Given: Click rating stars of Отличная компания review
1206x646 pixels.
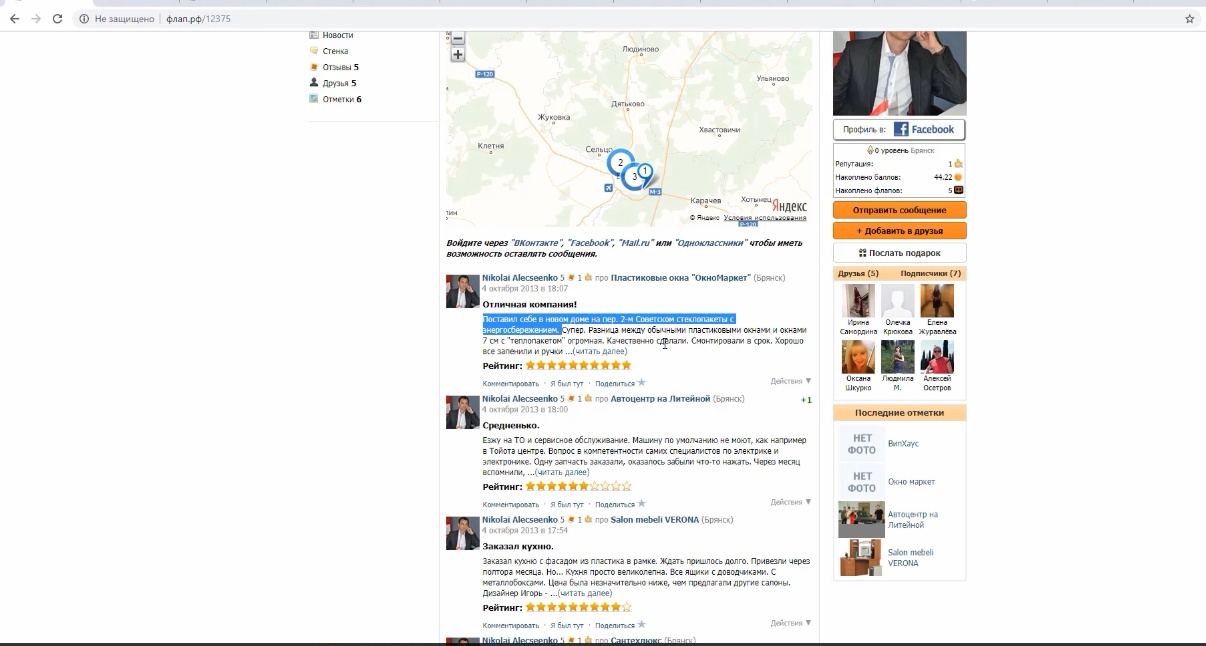Looking at the screenshot, I should [578, 365].
